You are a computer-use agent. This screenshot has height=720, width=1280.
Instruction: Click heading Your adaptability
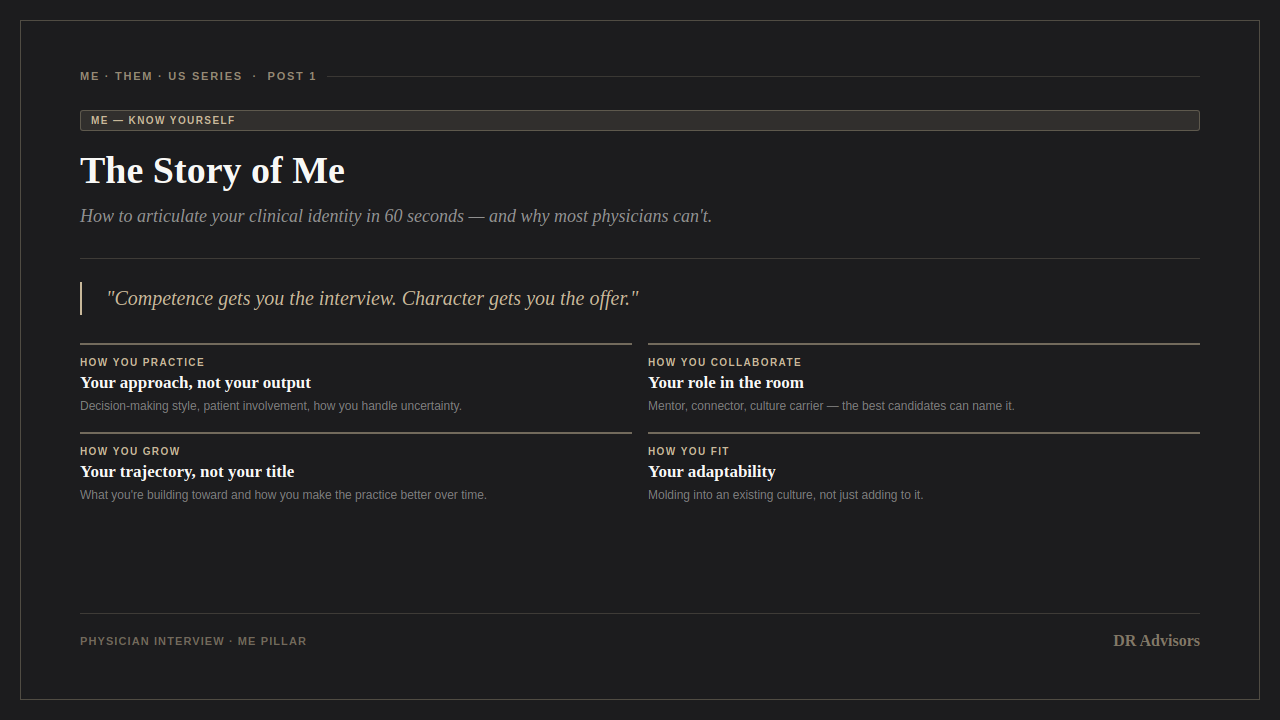(x=712, y=472)
